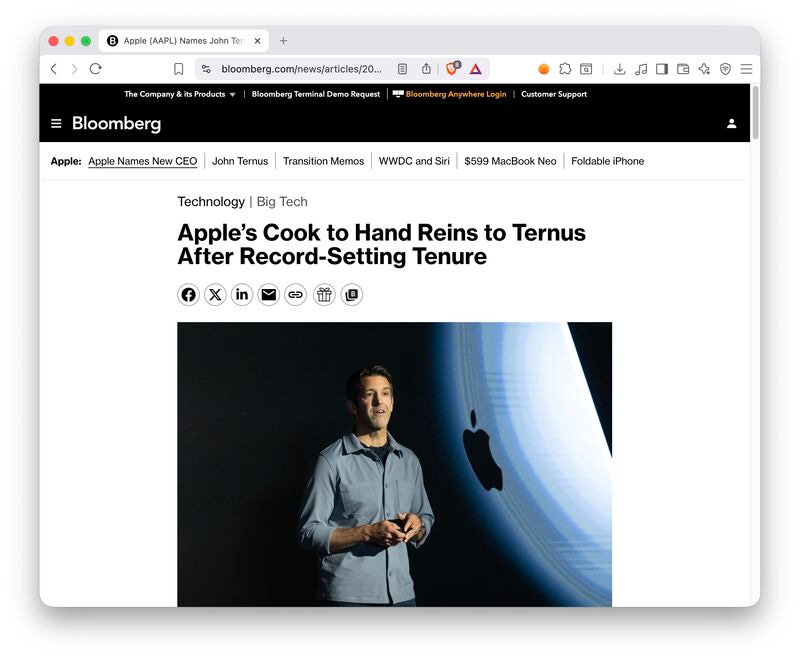800x659 pixels.
Task: Click the Bloomberg logo
Action: point(116,124)
